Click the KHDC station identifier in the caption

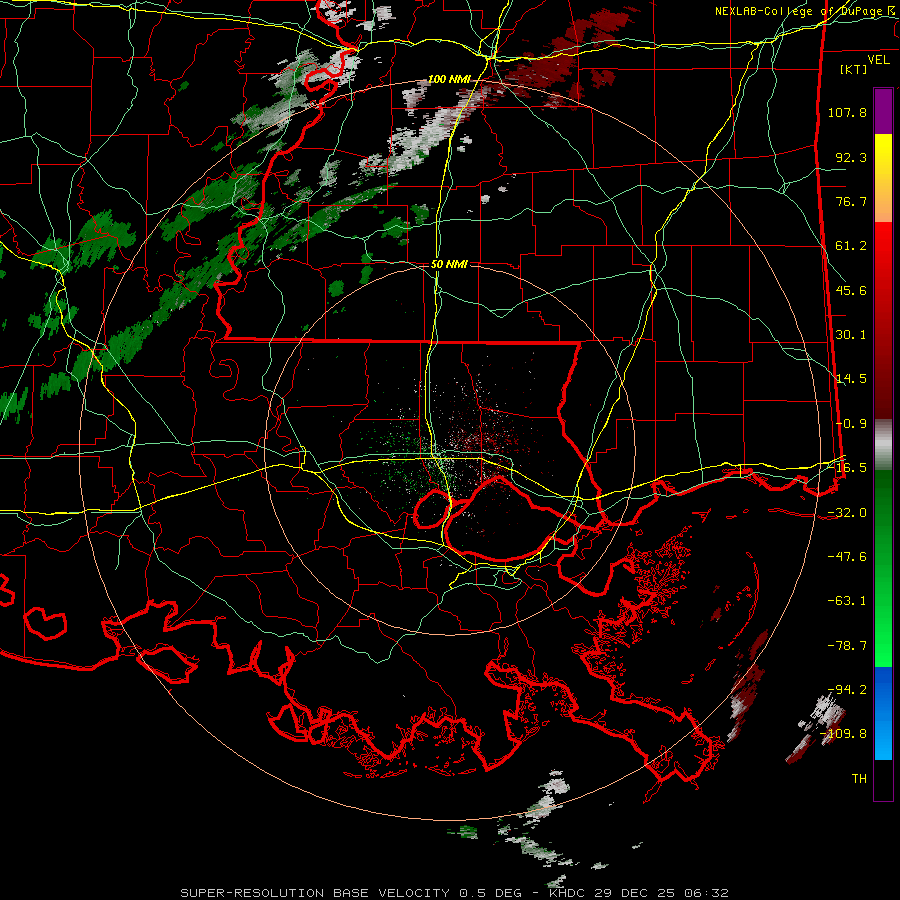click(568, 893)
